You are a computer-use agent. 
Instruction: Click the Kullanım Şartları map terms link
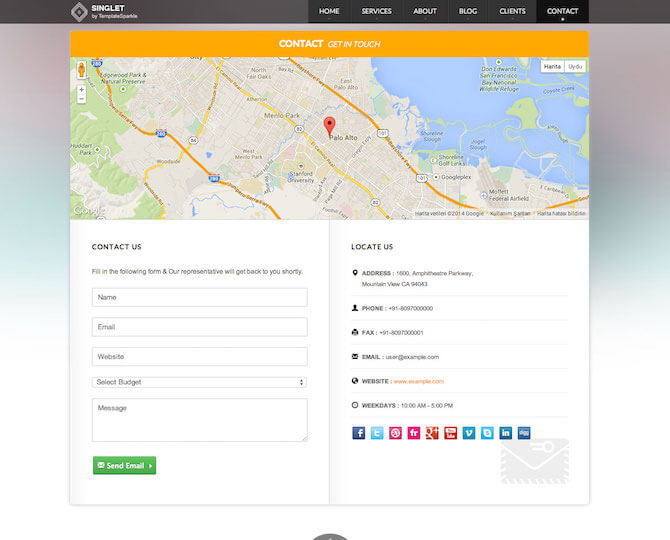tap(510, 213)
